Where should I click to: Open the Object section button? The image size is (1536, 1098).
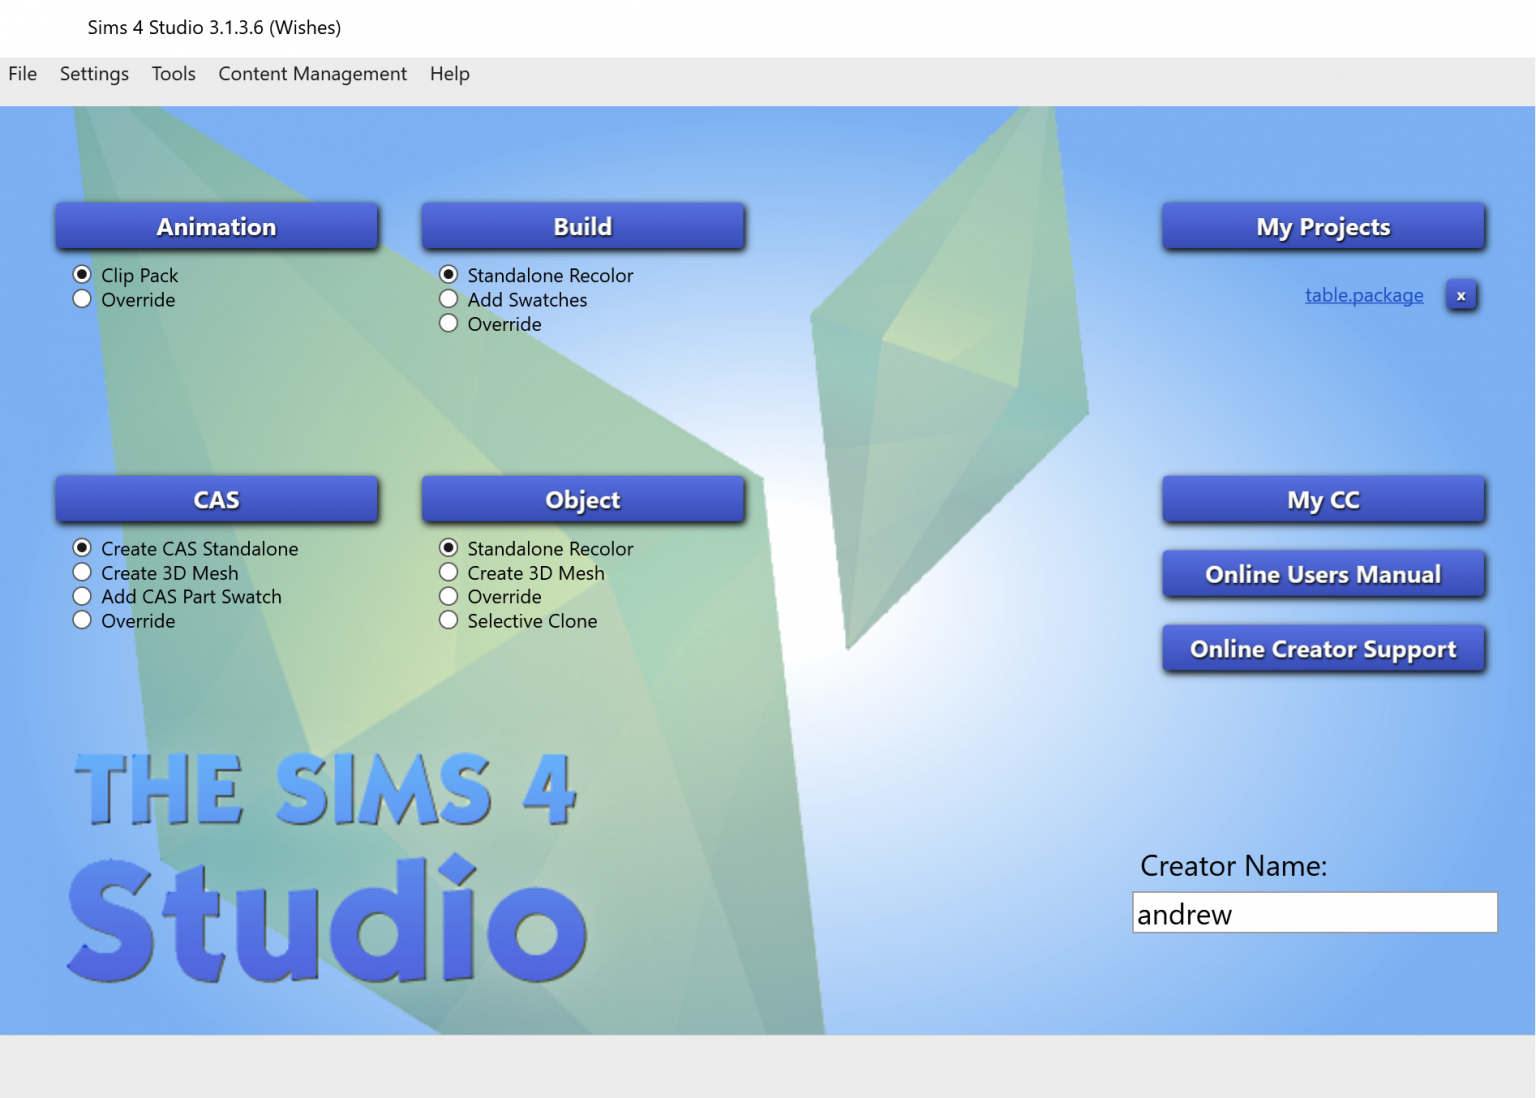pyautogui.click(x=582, y=499)
